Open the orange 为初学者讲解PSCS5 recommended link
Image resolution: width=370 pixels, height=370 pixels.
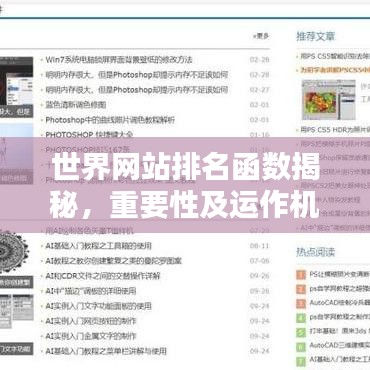335,70
